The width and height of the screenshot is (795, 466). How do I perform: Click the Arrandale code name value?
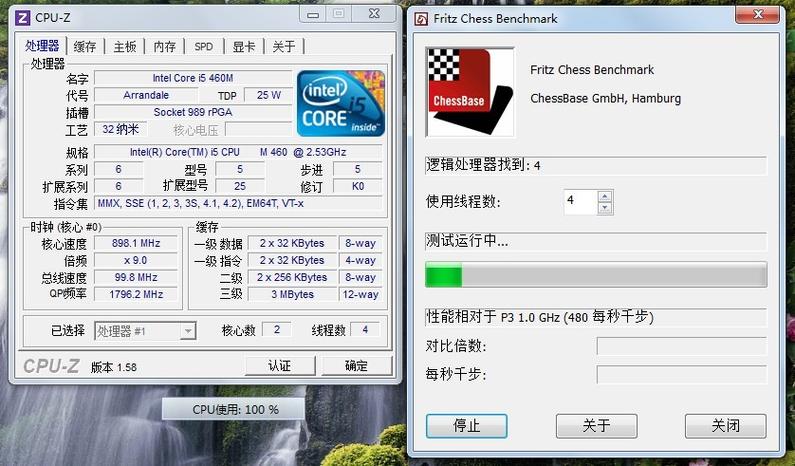(x=146, y=95)
